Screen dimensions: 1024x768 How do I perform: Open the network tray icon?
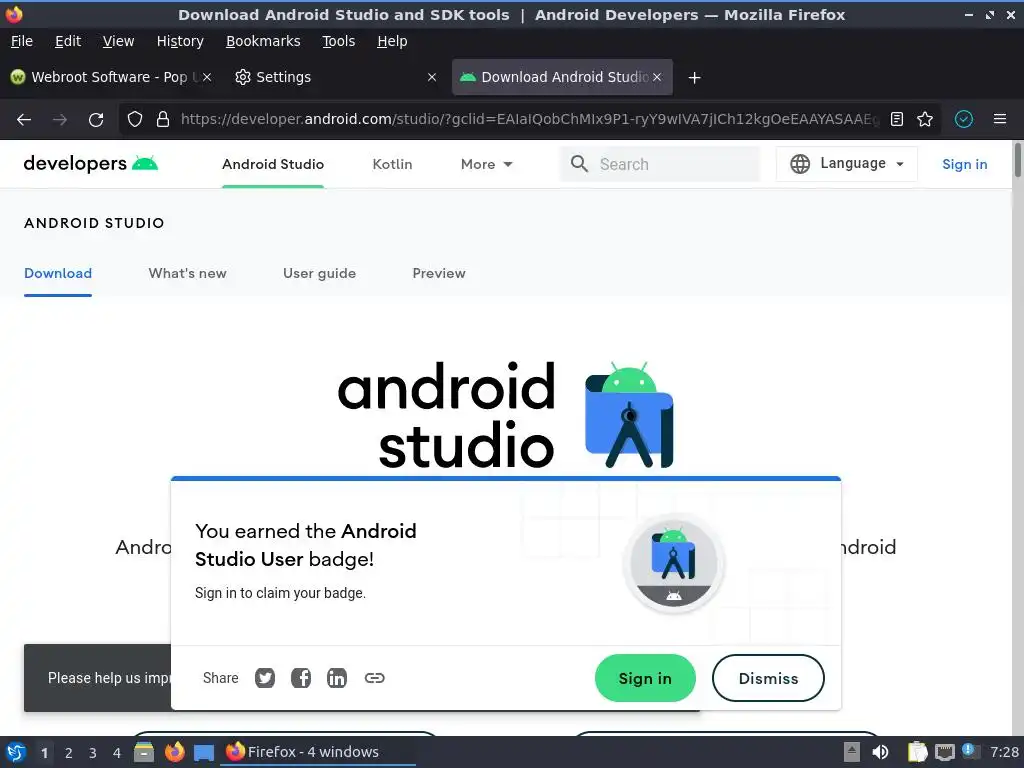944,752
